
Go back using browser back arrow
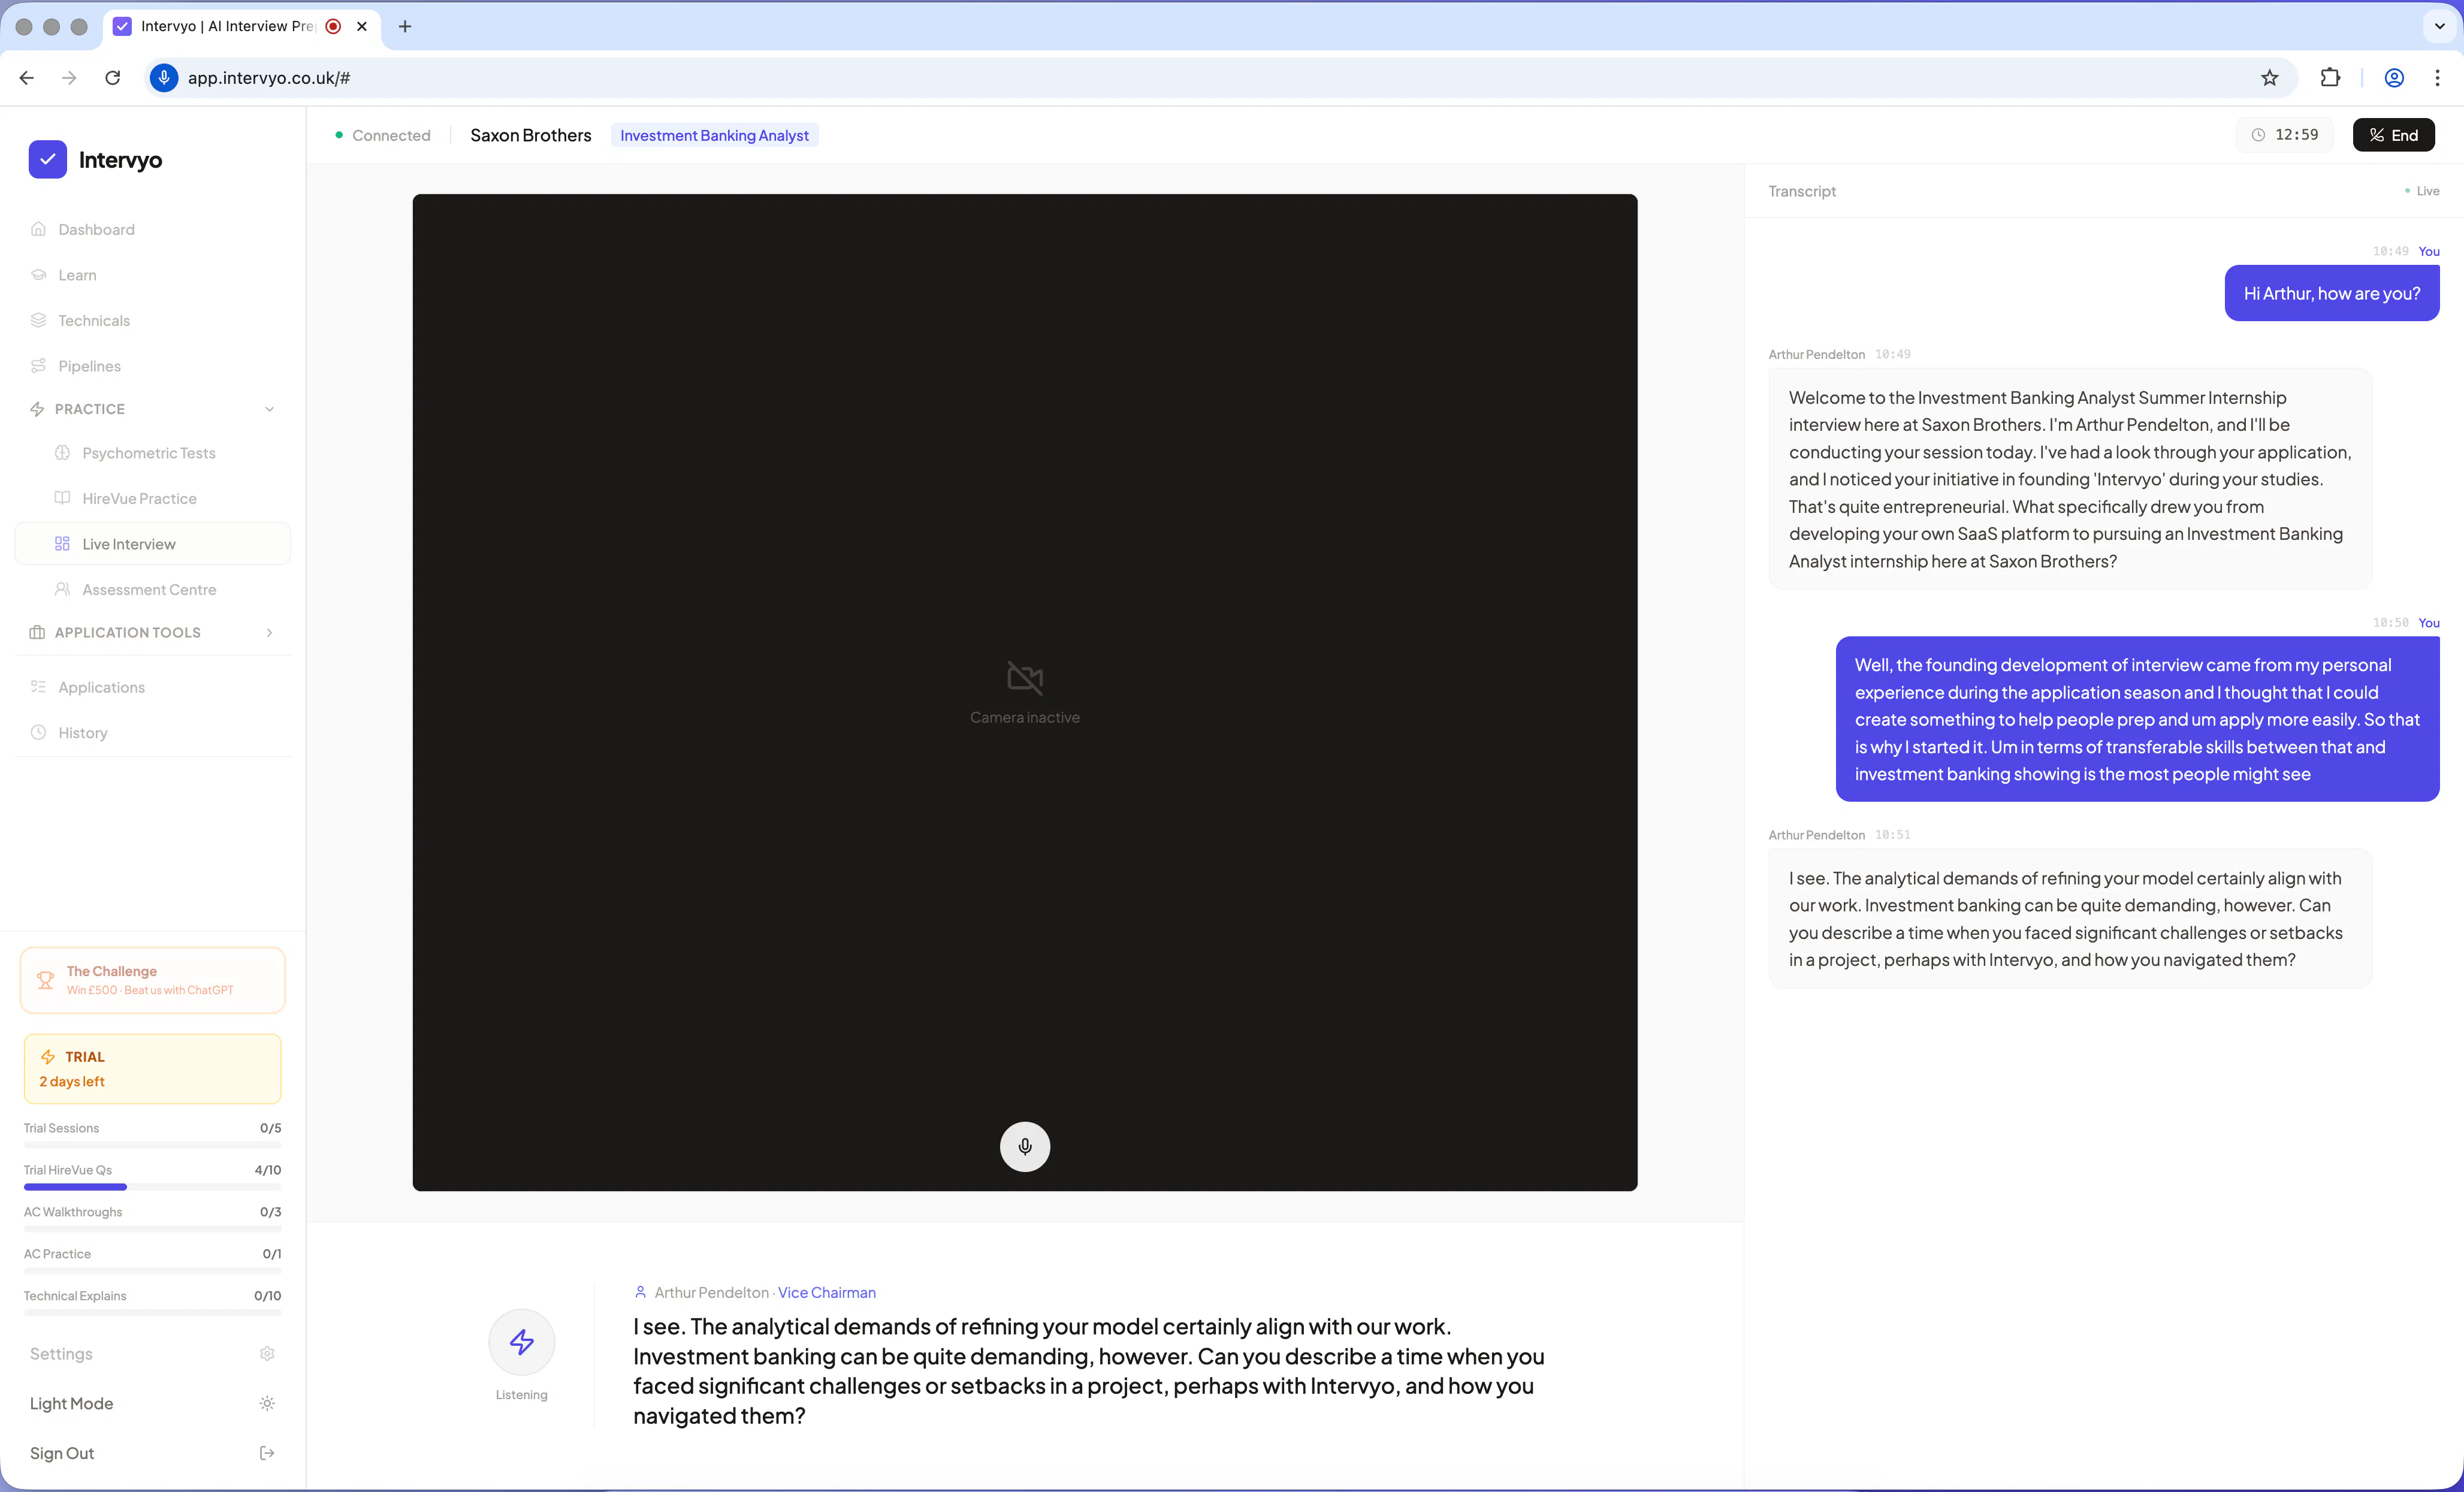[27, 78]
